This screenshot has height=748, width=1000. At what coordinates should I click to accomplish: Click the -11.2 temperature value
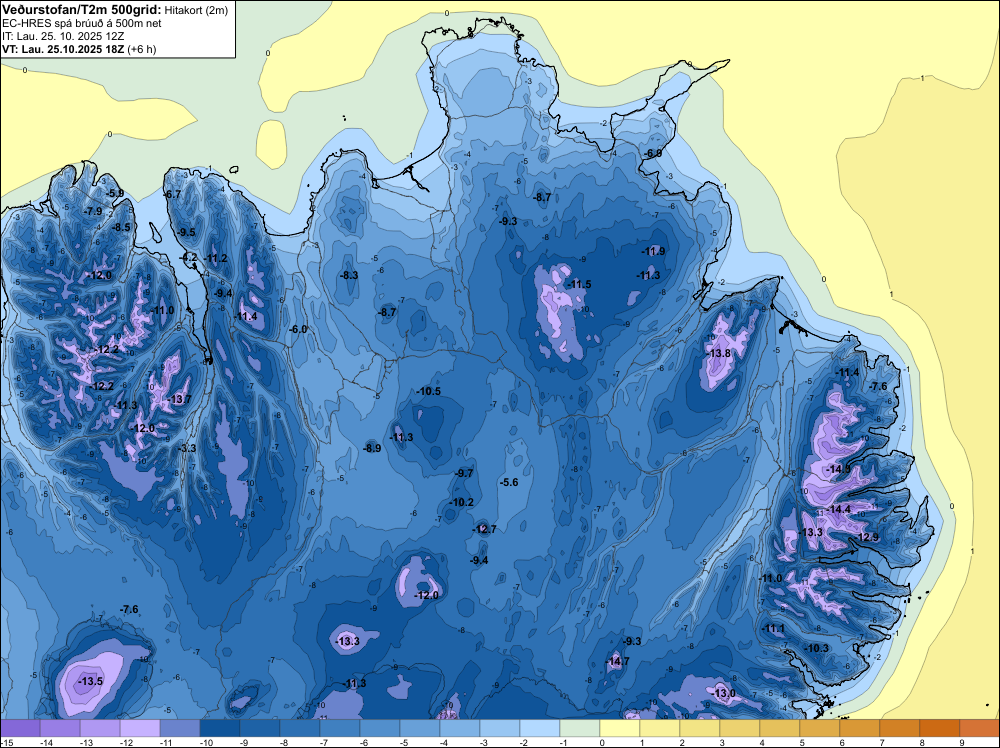(x=216, y=258)
